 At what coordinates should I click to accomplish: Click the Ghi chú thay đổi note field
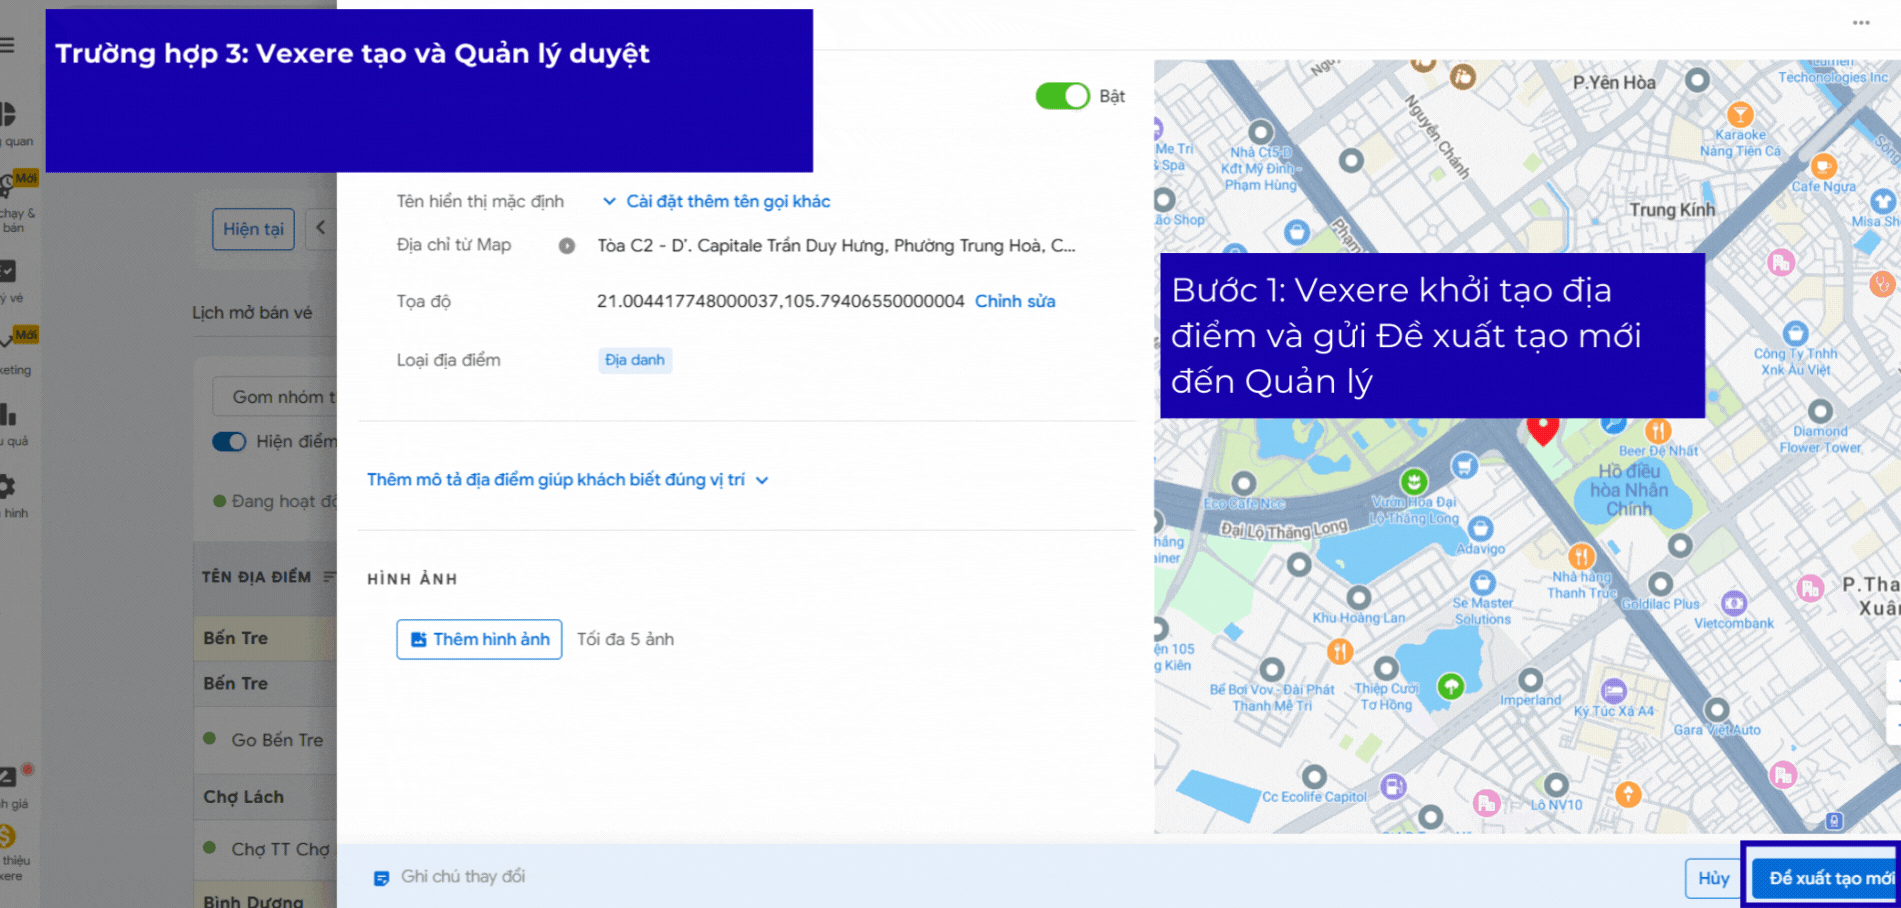pos(463,877)
